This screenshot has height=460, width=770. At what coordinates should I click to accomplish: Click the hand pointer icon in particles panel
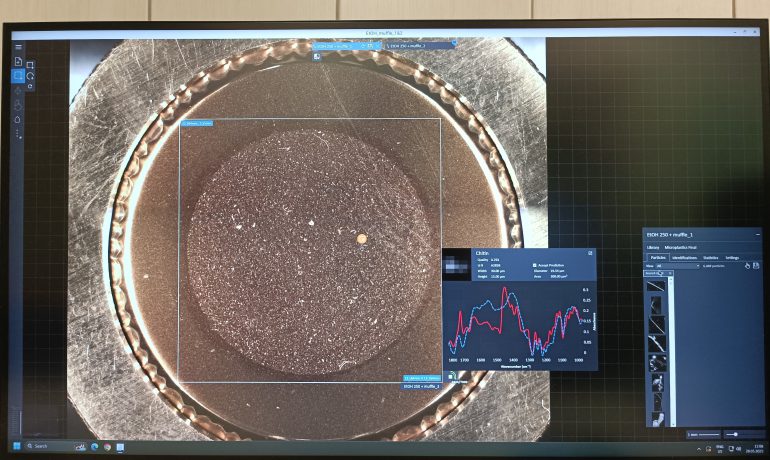746,265
